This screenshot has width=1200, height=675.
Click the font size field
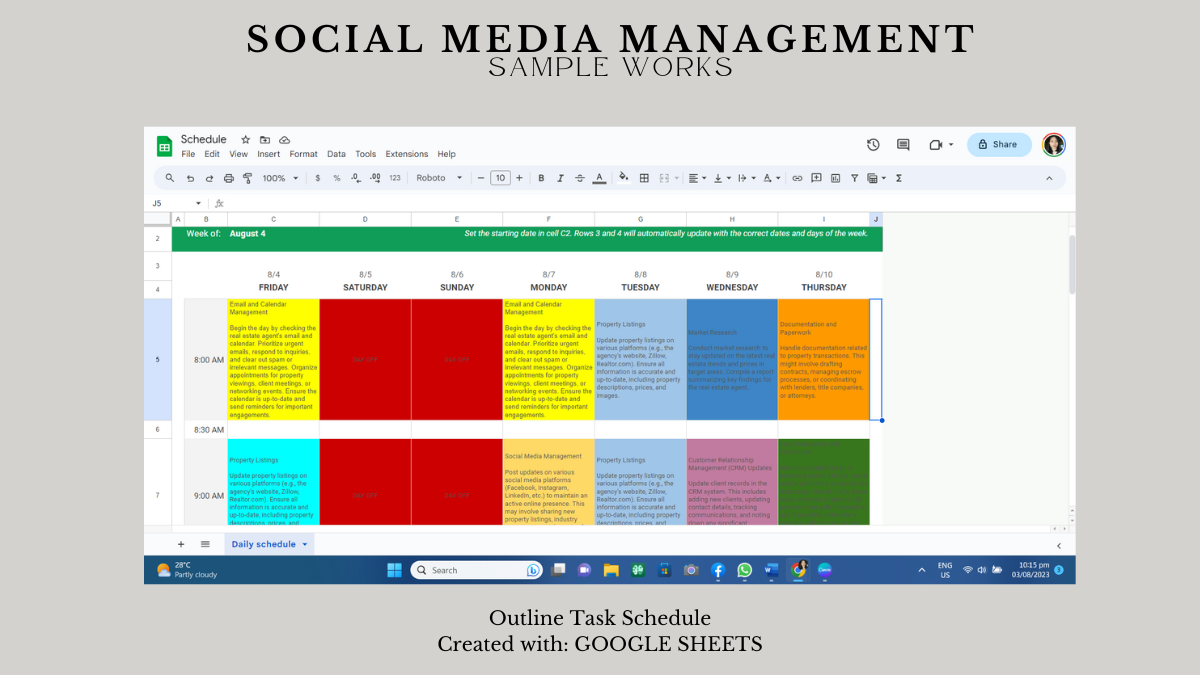(500, 178)
